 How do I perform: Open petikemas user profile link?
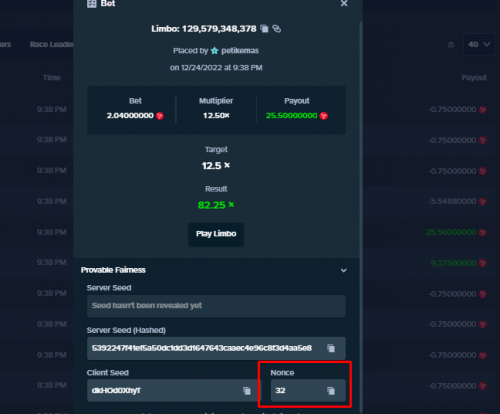[240, 51]
